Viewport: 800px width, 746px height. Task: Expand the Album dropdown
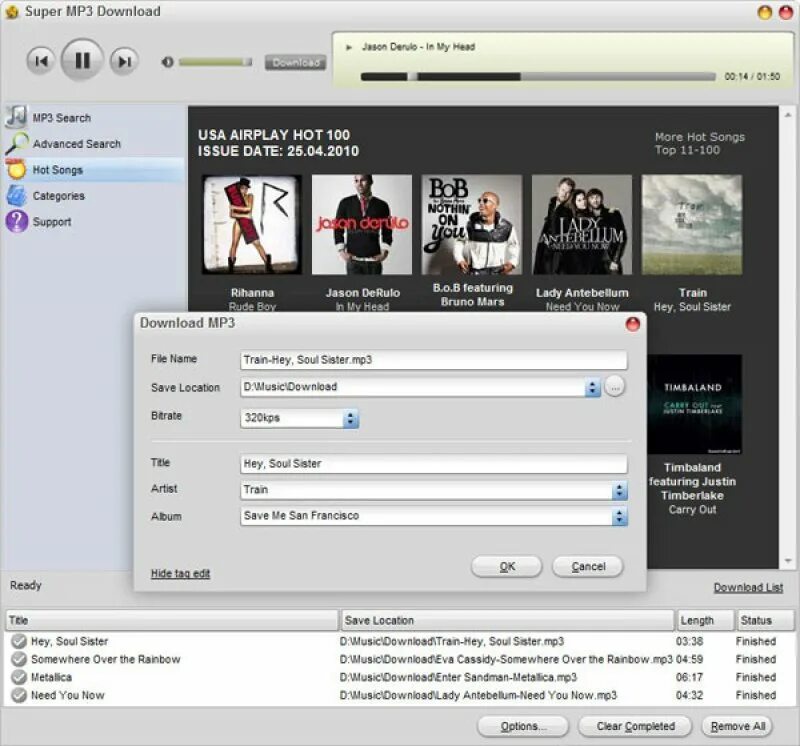tap(619, 517)
